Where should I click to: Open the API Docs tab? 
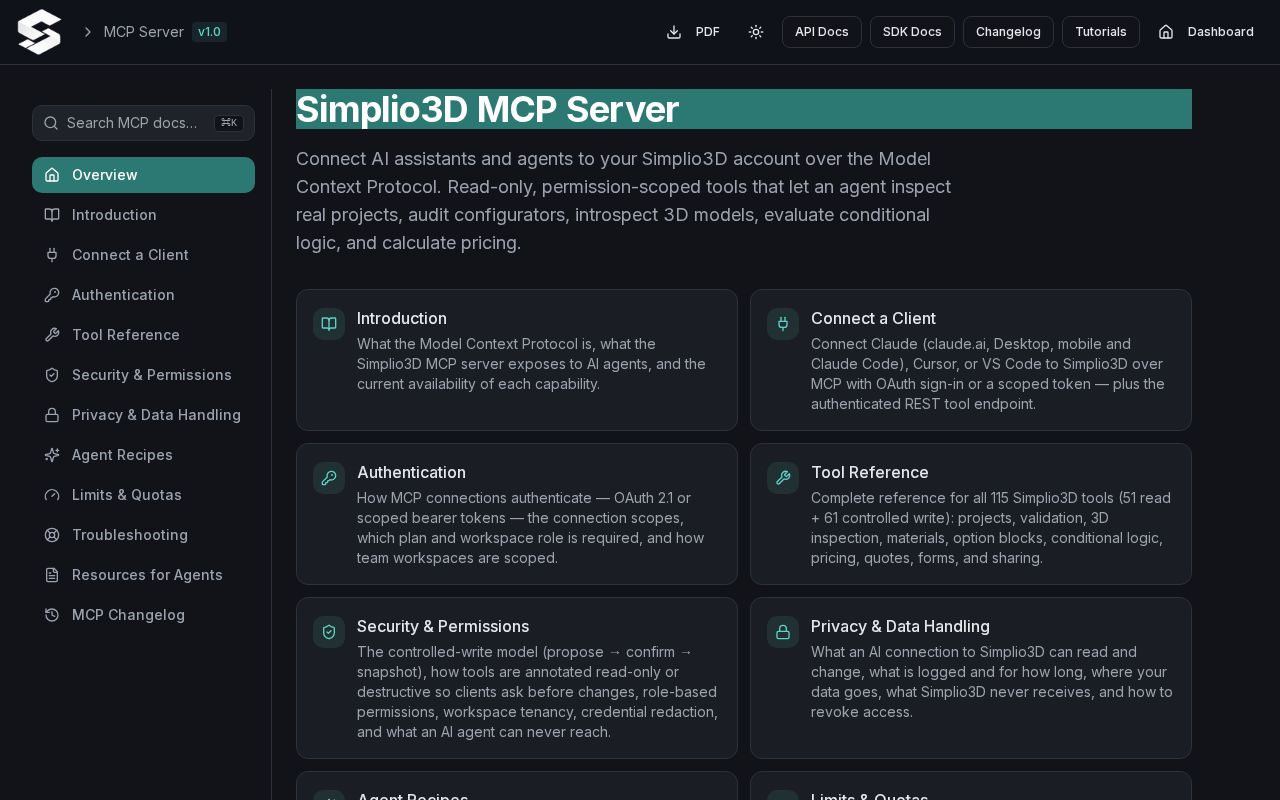click(x=822, y=32)
